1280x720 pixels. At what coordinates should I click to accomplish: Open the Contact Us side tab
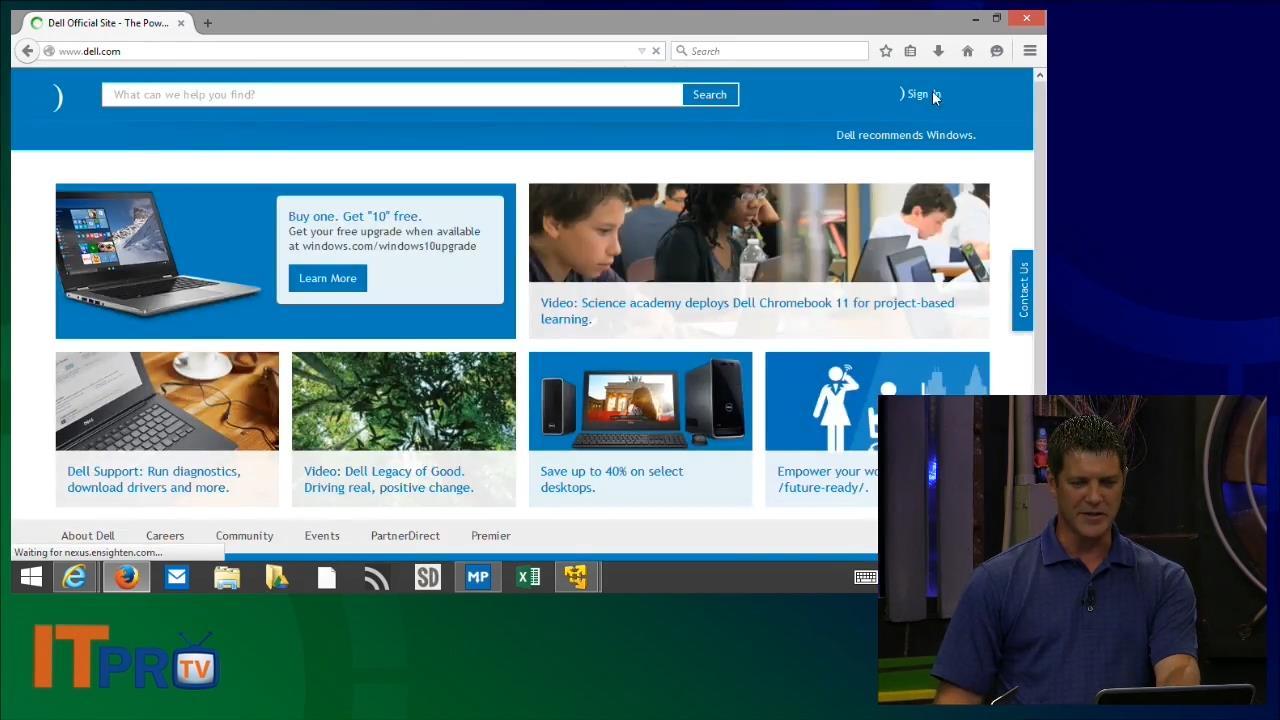tap(1022, 290)
